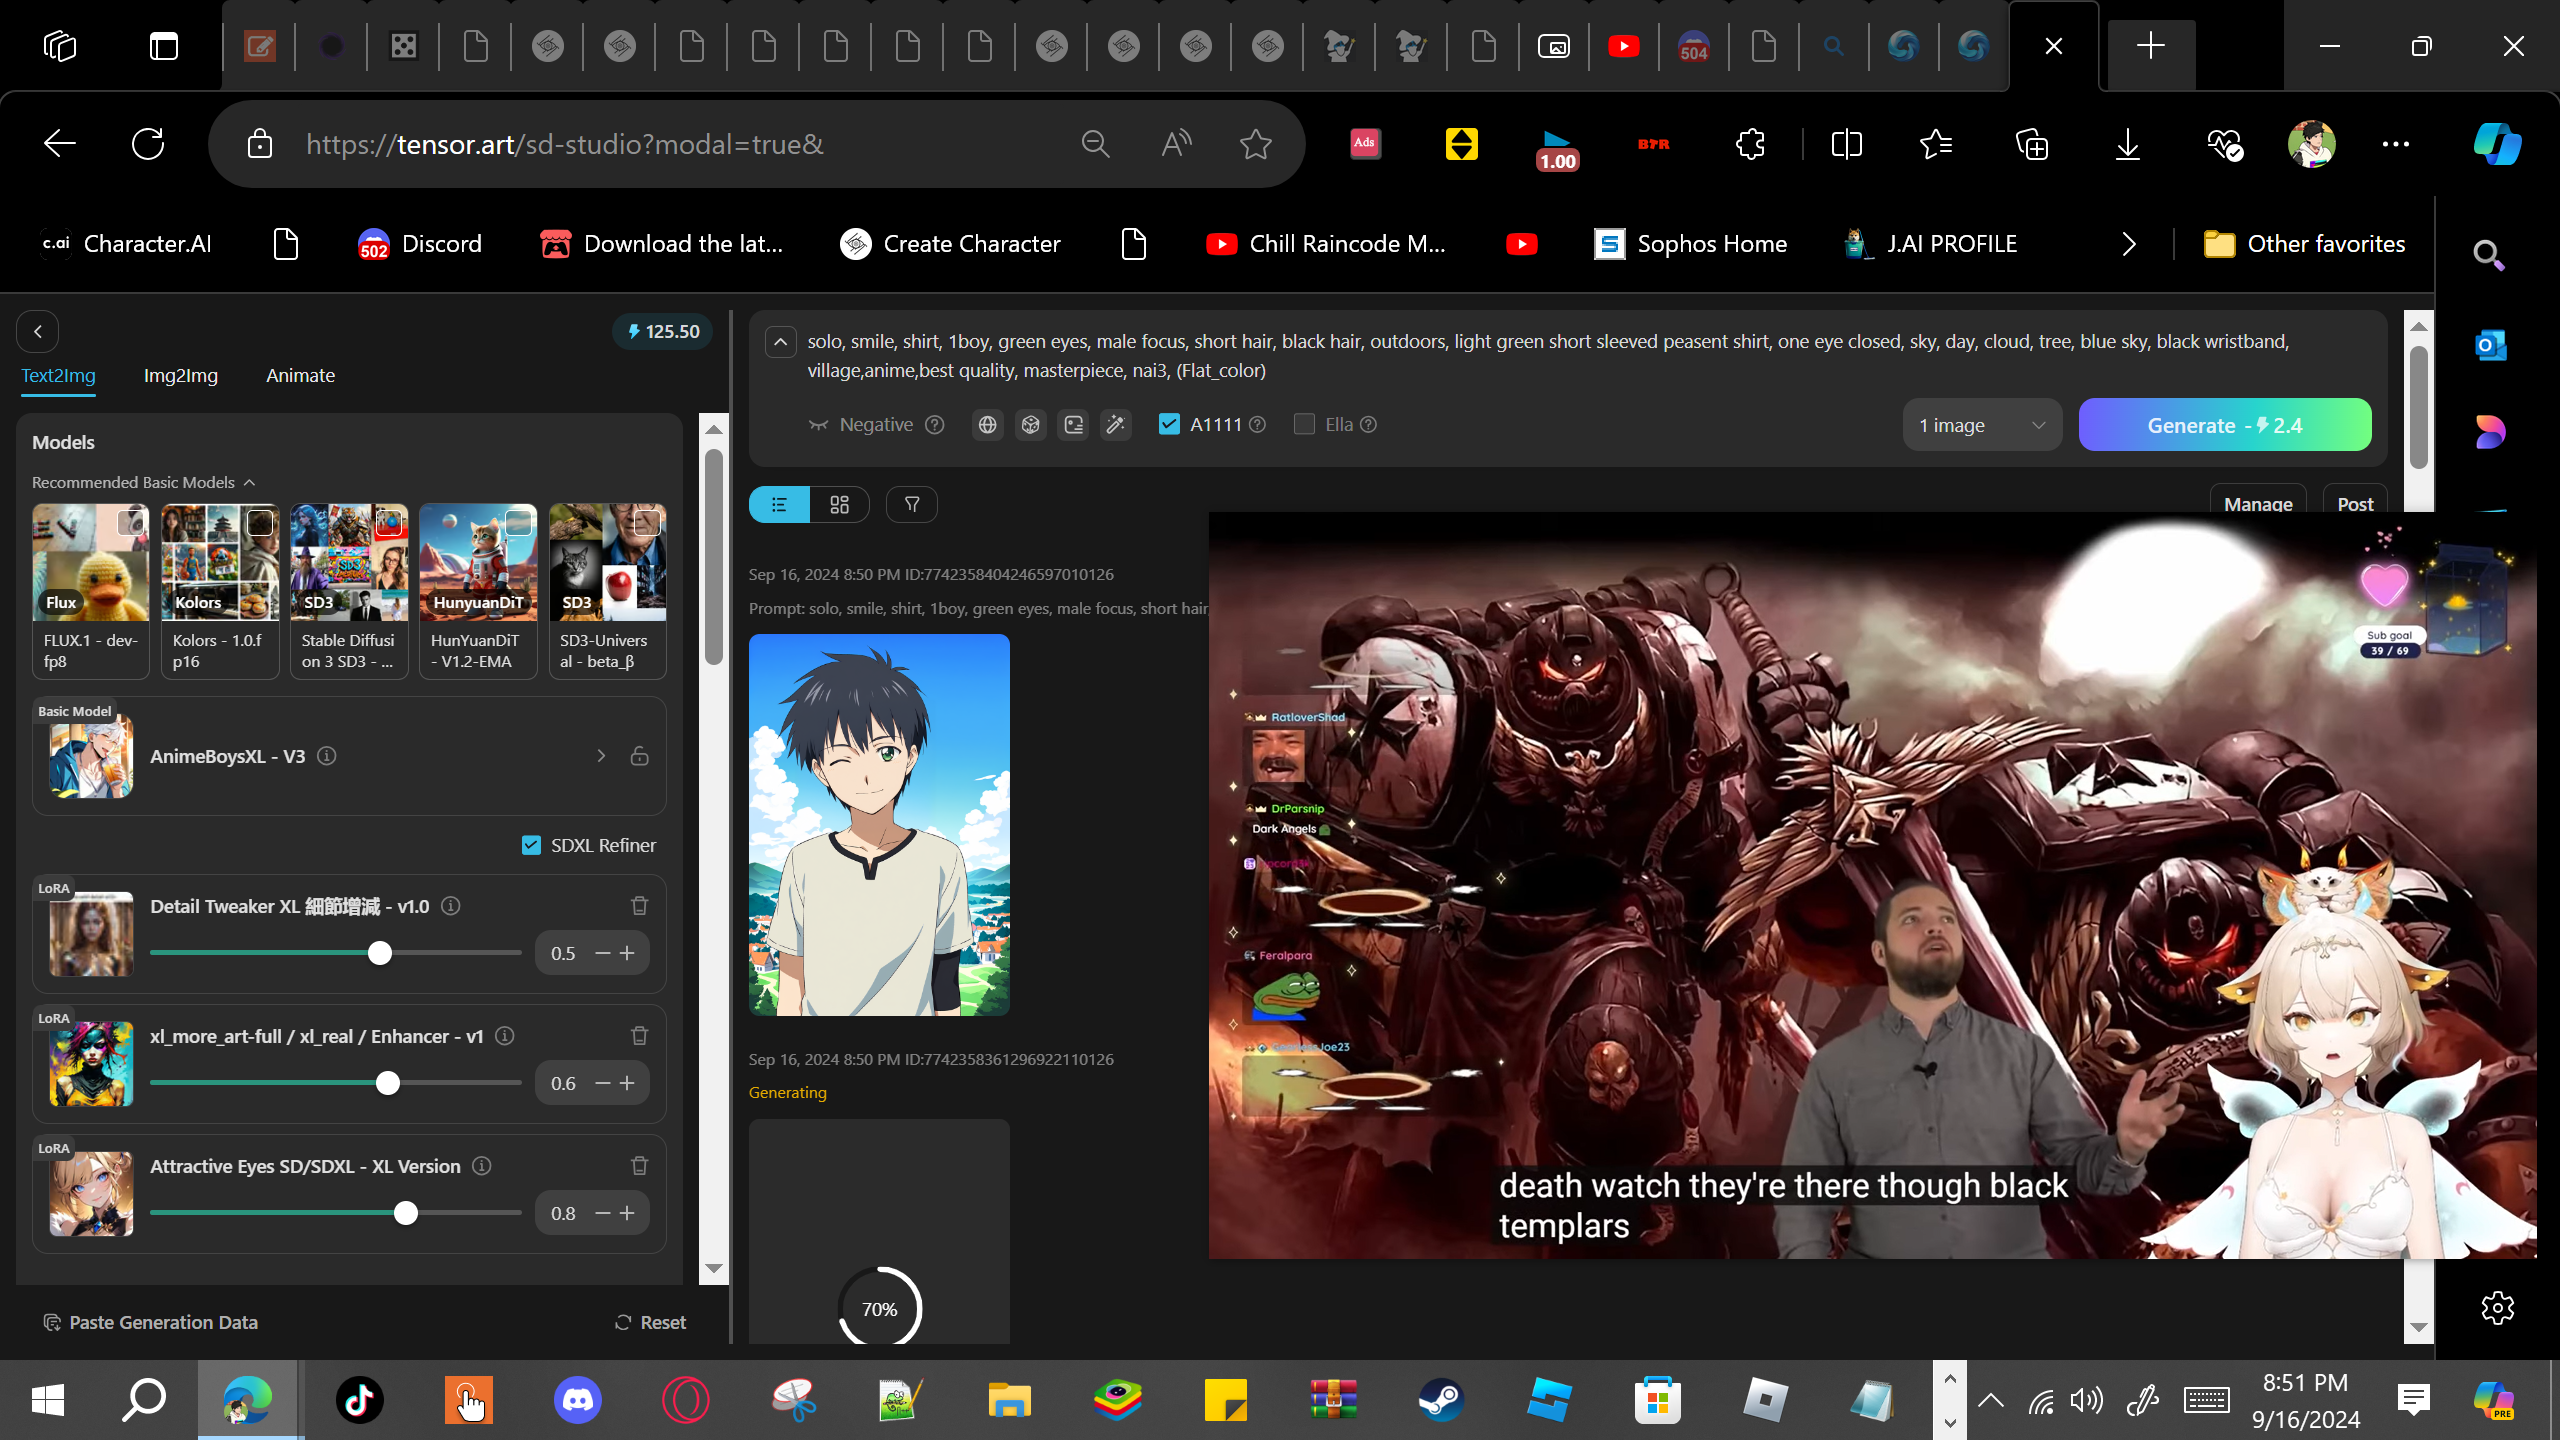The height and width of the screenshot is (1440, 2560).
Task: Show info for AnimeBoysXL - V3 model
Action: [x=326, y=756]
